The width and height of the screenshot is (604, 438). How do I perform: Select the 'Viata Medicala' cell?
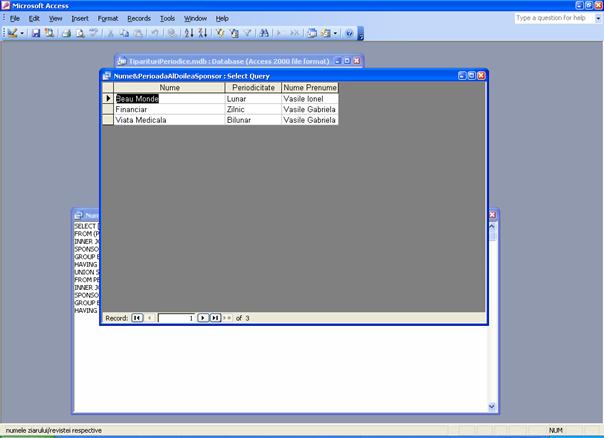tap(170, 120)
